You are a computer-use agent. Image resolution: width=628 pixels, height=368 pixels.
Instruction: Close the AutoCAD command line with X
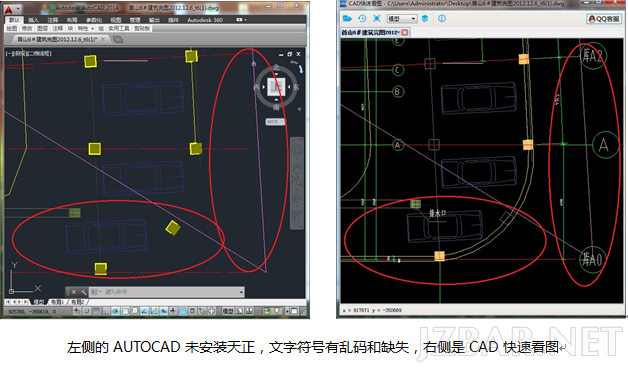(x=73, y=292)
